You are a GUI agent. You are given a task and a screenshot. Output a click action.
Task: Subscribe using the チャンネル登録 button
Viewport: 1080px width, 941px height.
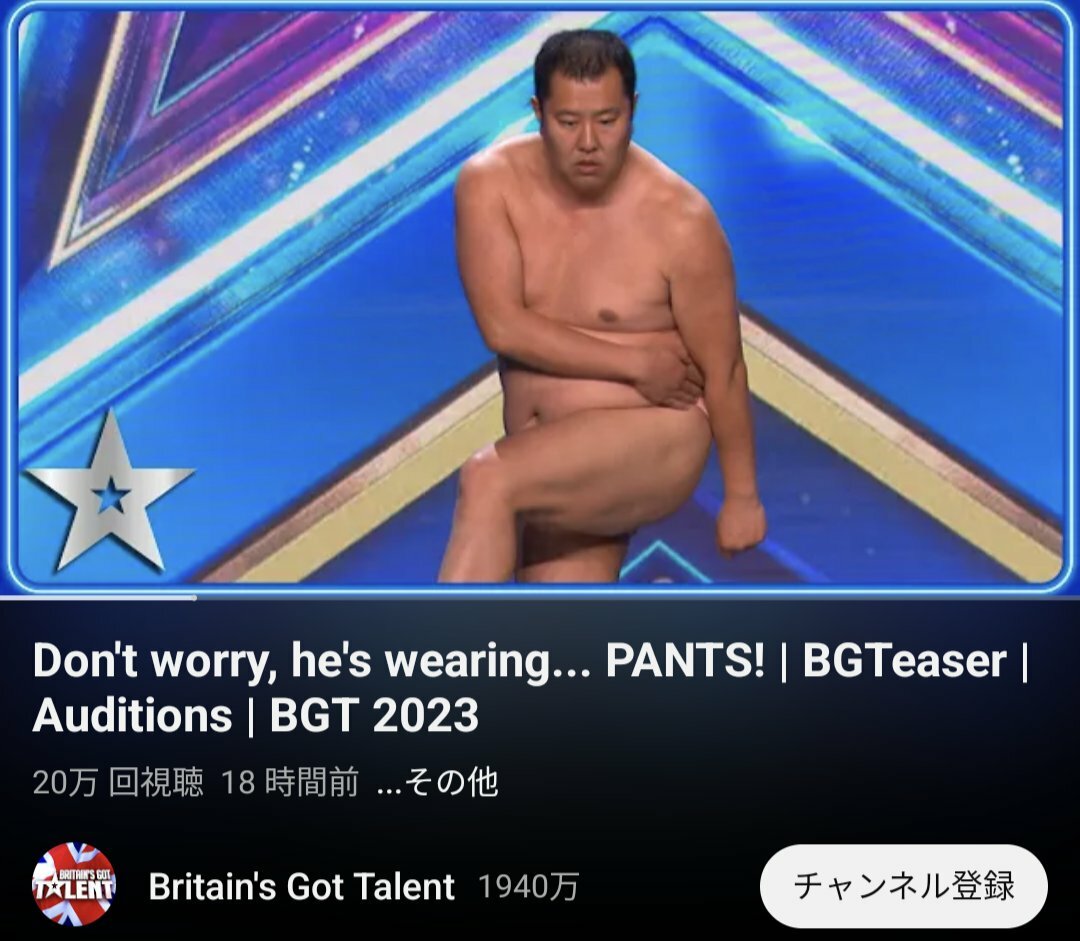[x=904, y=885]
